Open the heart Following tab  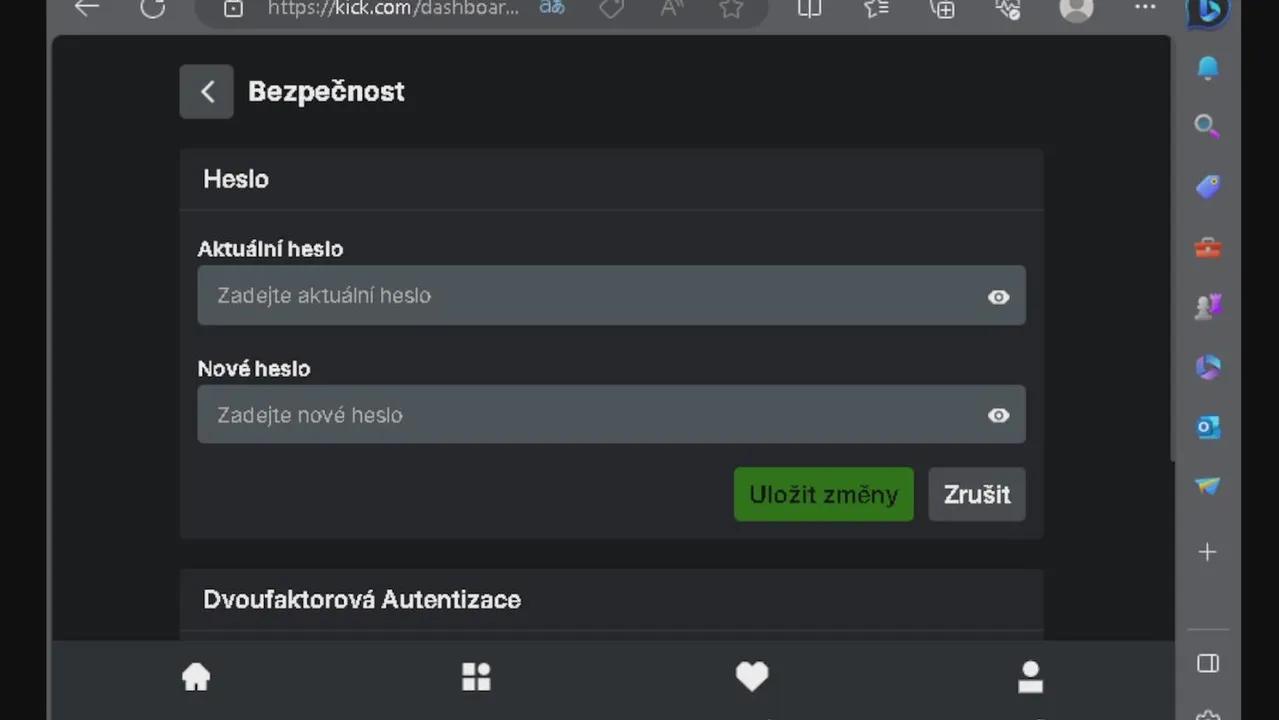point(752,677)
